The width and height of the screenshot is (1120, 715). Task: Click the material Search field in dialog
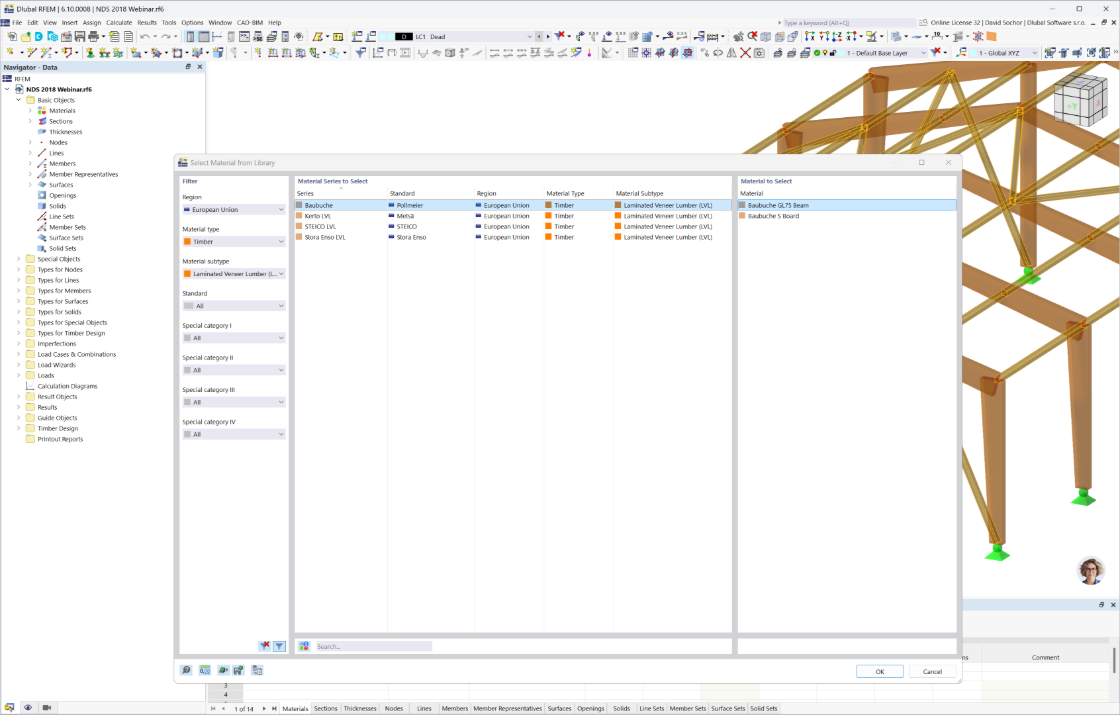(x=373, y=646)
